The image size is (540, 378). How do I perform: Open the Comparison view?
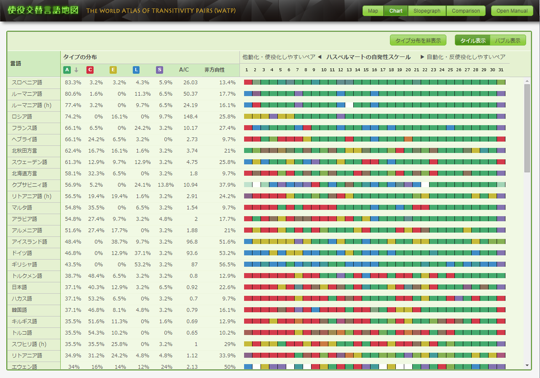[x=466, y=11]
